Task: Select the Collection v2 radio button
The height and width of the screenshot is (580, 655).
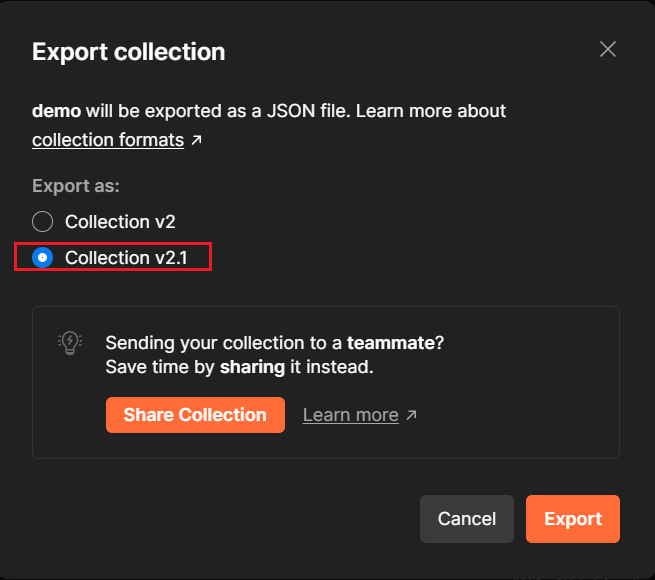Action: pyautogui.click(x=43, y=221)
